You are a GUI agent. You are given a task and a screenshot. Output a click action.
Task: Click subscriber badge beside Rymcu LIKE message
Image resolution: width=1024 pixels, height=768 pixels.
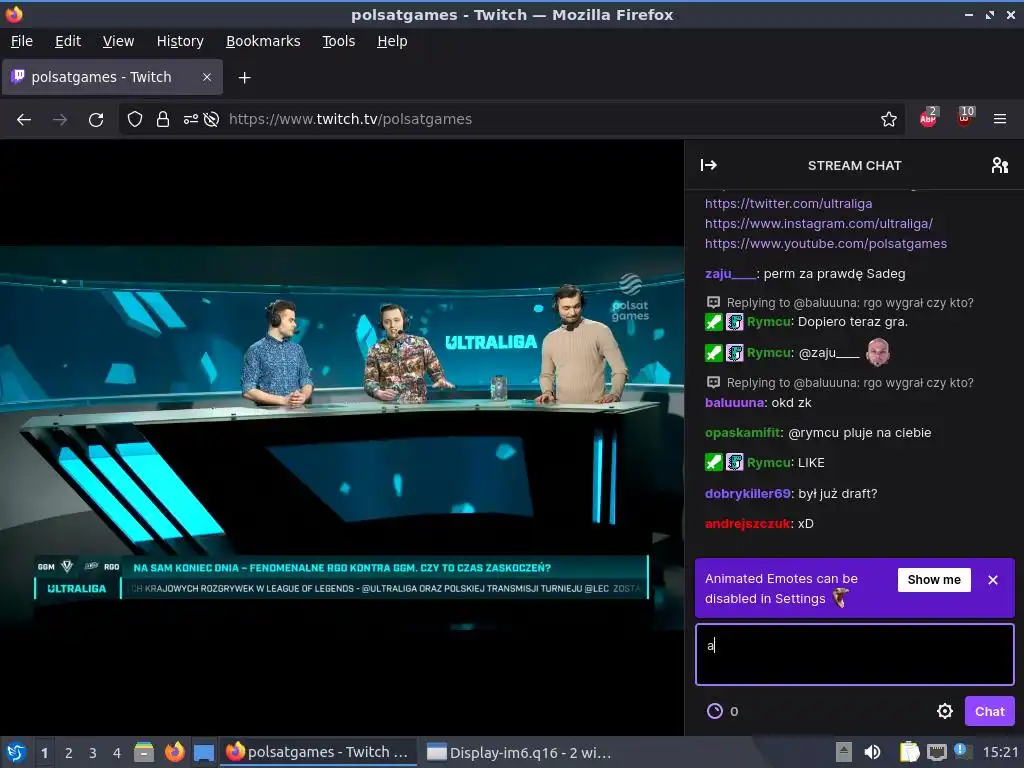click(735, 462)
